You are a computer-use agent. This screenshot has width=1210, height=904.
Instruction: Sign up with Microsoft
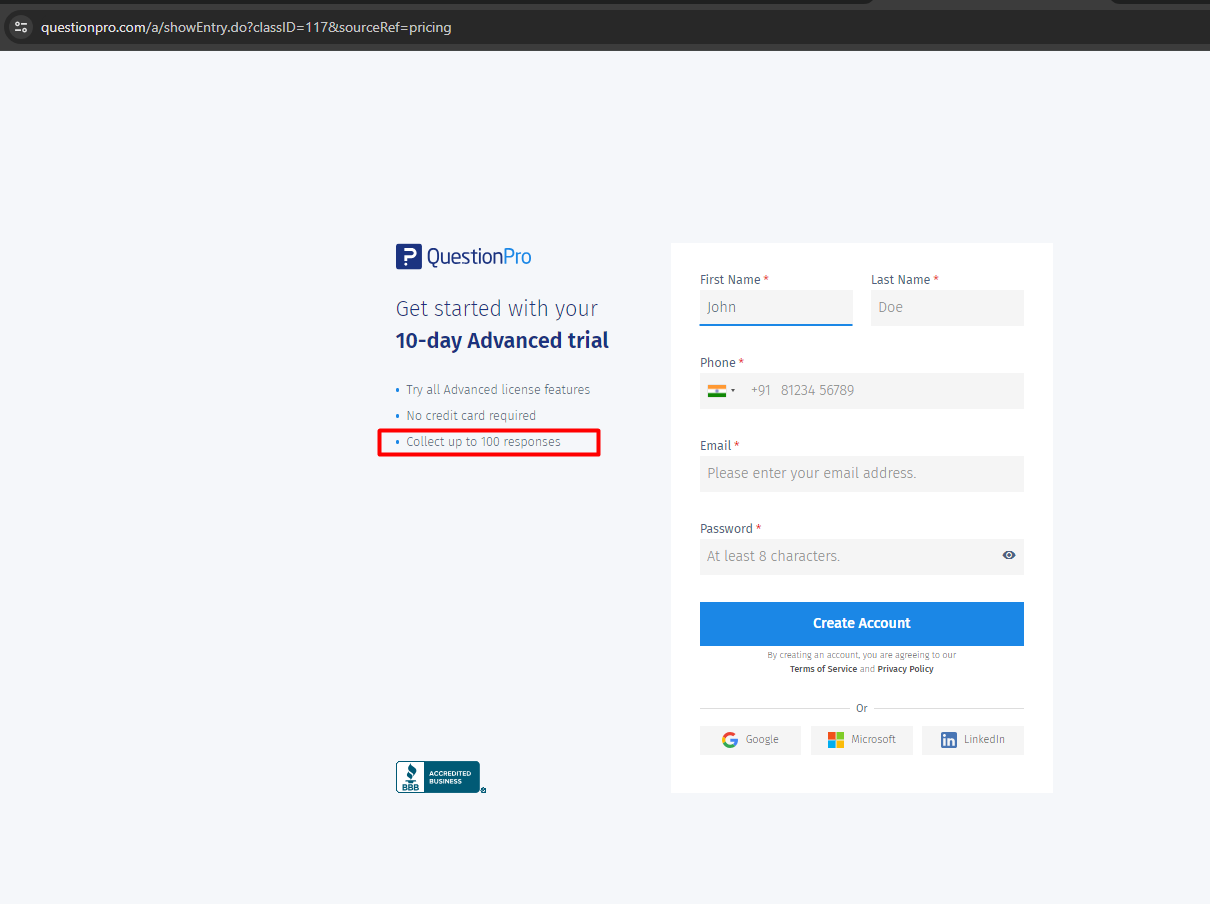[x=862, y=740]
